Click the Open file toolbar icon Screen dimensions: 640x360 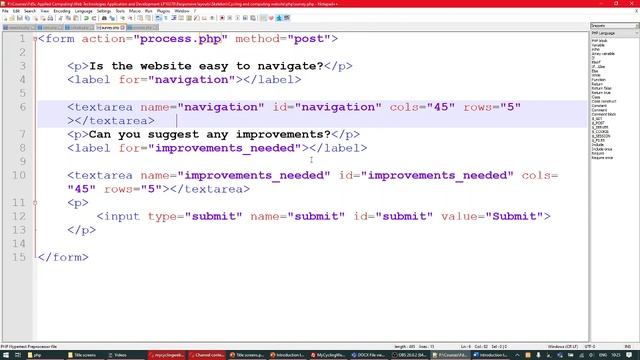pos(12,18)
